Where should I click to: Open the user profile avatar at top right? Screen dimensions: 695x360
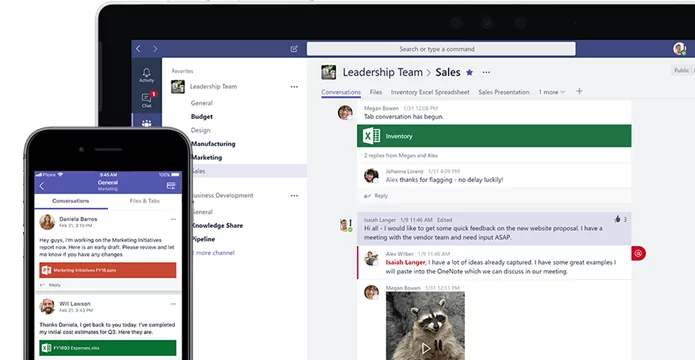(x=679, y=49)
